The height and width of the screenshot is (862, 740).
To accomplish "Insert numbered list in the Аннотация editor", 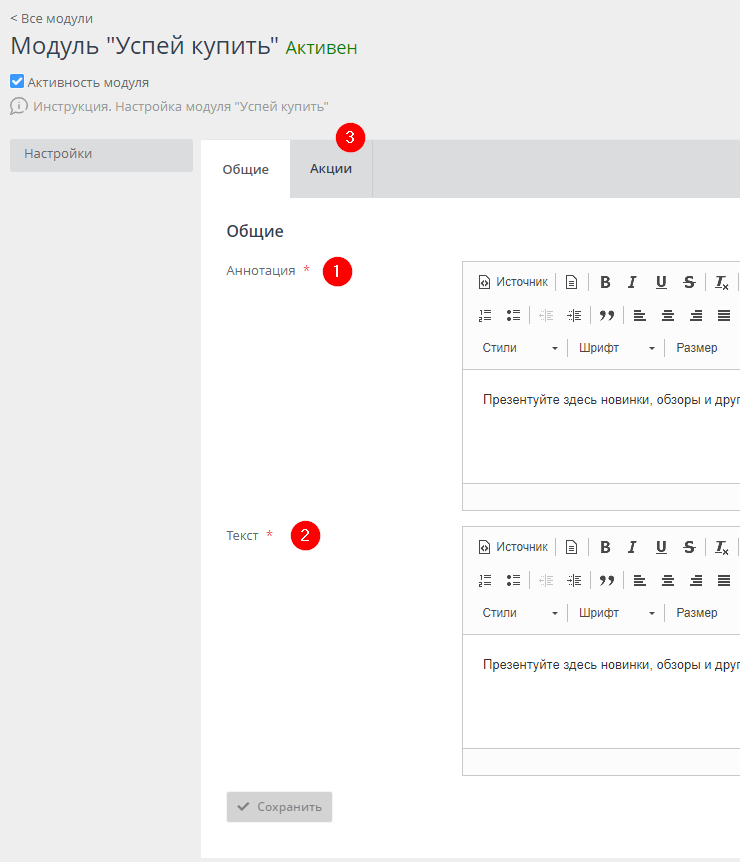I will (485, 315).
